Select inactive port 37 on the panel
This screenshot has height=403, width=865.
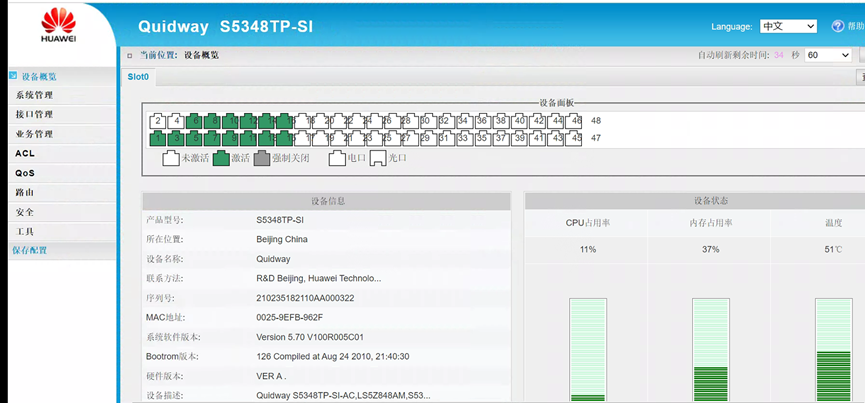tap(501, 138)
